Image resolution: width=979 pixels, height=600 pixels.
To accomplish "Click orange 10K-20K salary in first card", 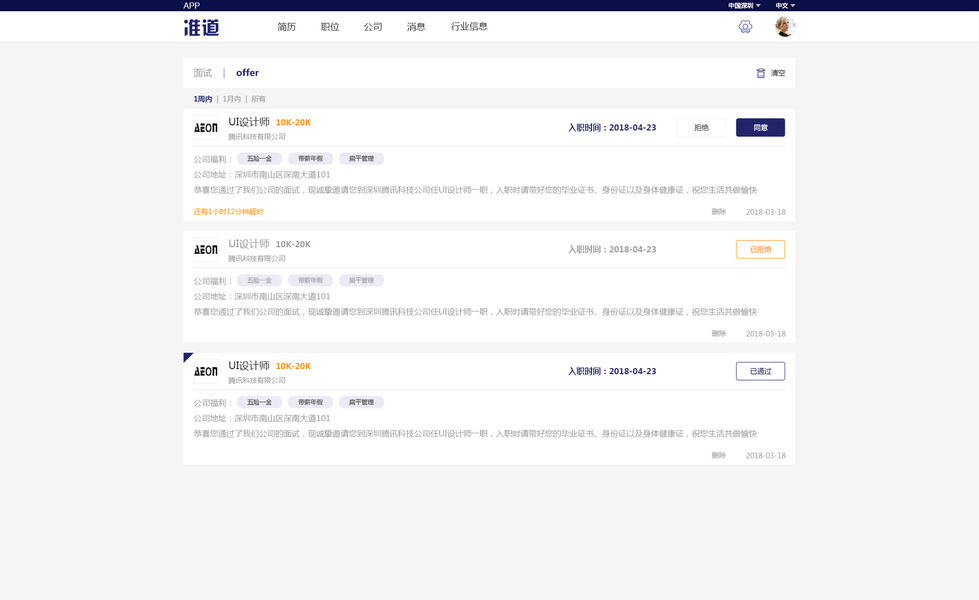I will [x=293, y=122].
